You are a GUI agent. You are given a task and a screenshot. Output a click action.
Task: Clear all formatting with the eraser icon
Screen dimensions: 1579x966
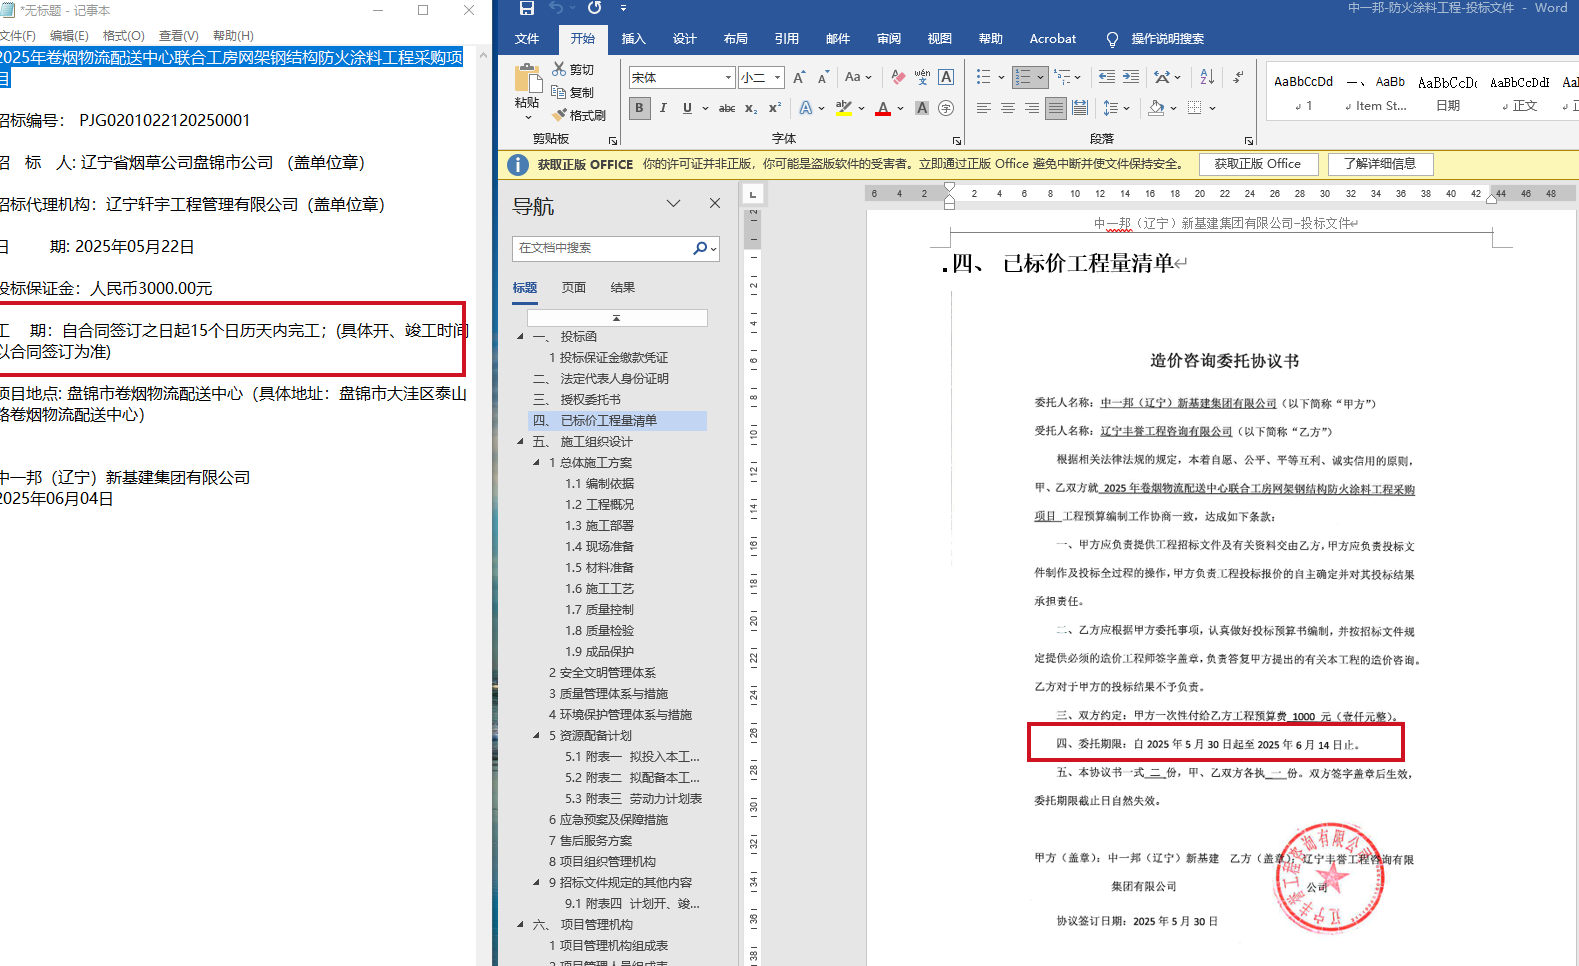pos(898,77)
